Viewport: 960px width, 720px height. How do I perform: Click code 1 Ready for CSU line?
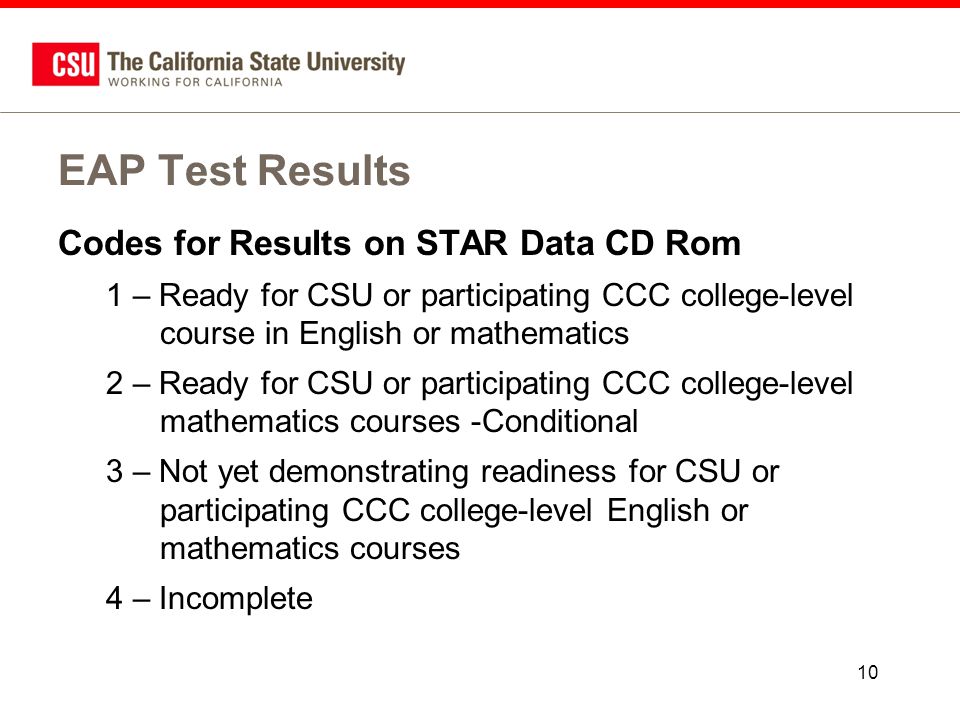click(x=479, y=296)
